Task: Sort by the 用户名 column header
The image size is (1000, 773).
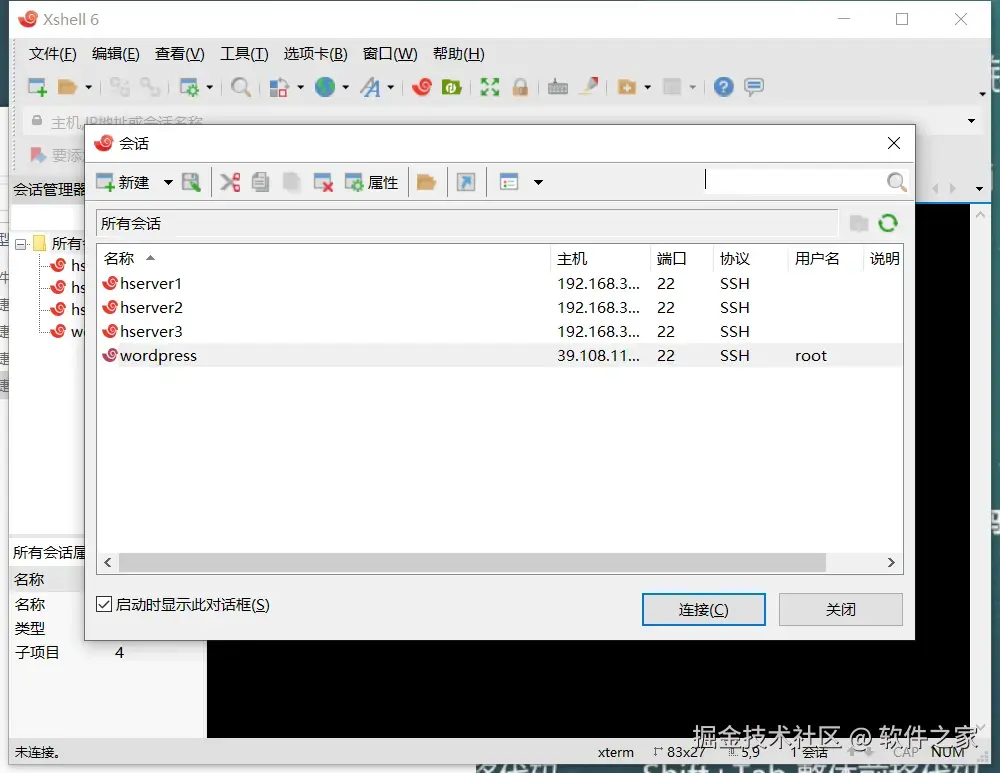Action: pos(825,258)
